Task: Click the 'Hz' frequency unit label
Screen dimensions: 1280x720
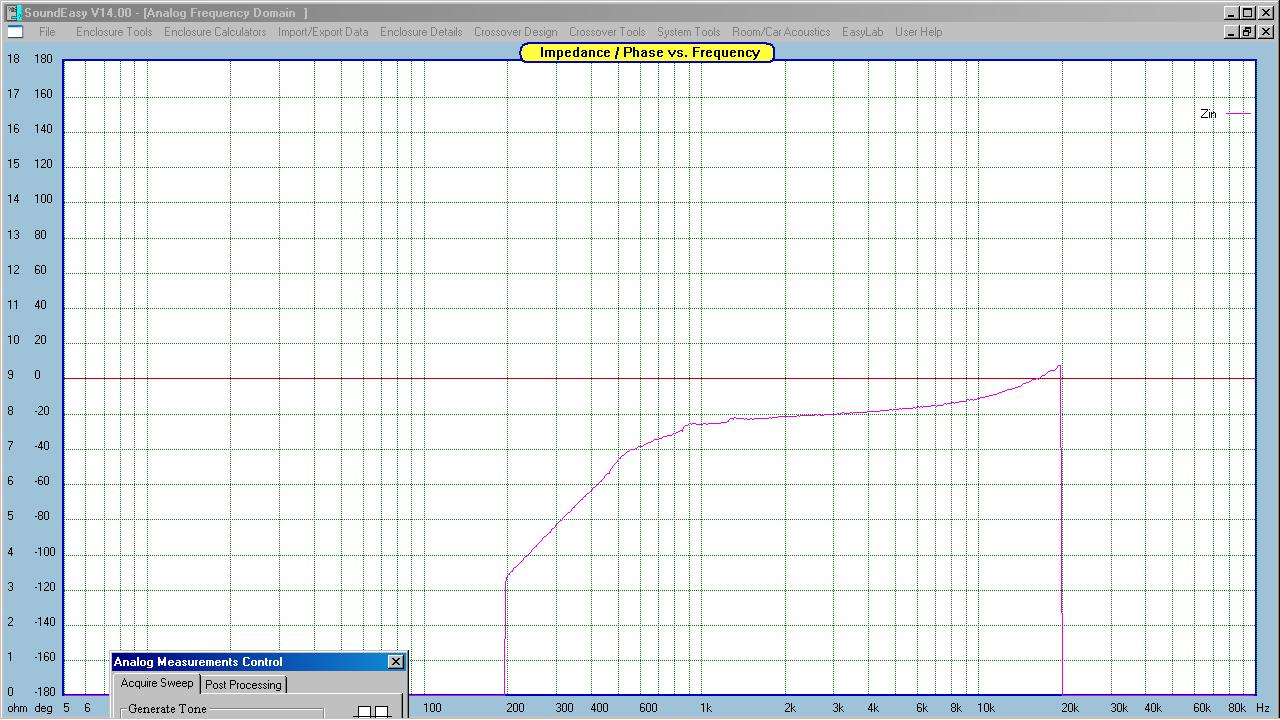Action: tap(1264, 708)
